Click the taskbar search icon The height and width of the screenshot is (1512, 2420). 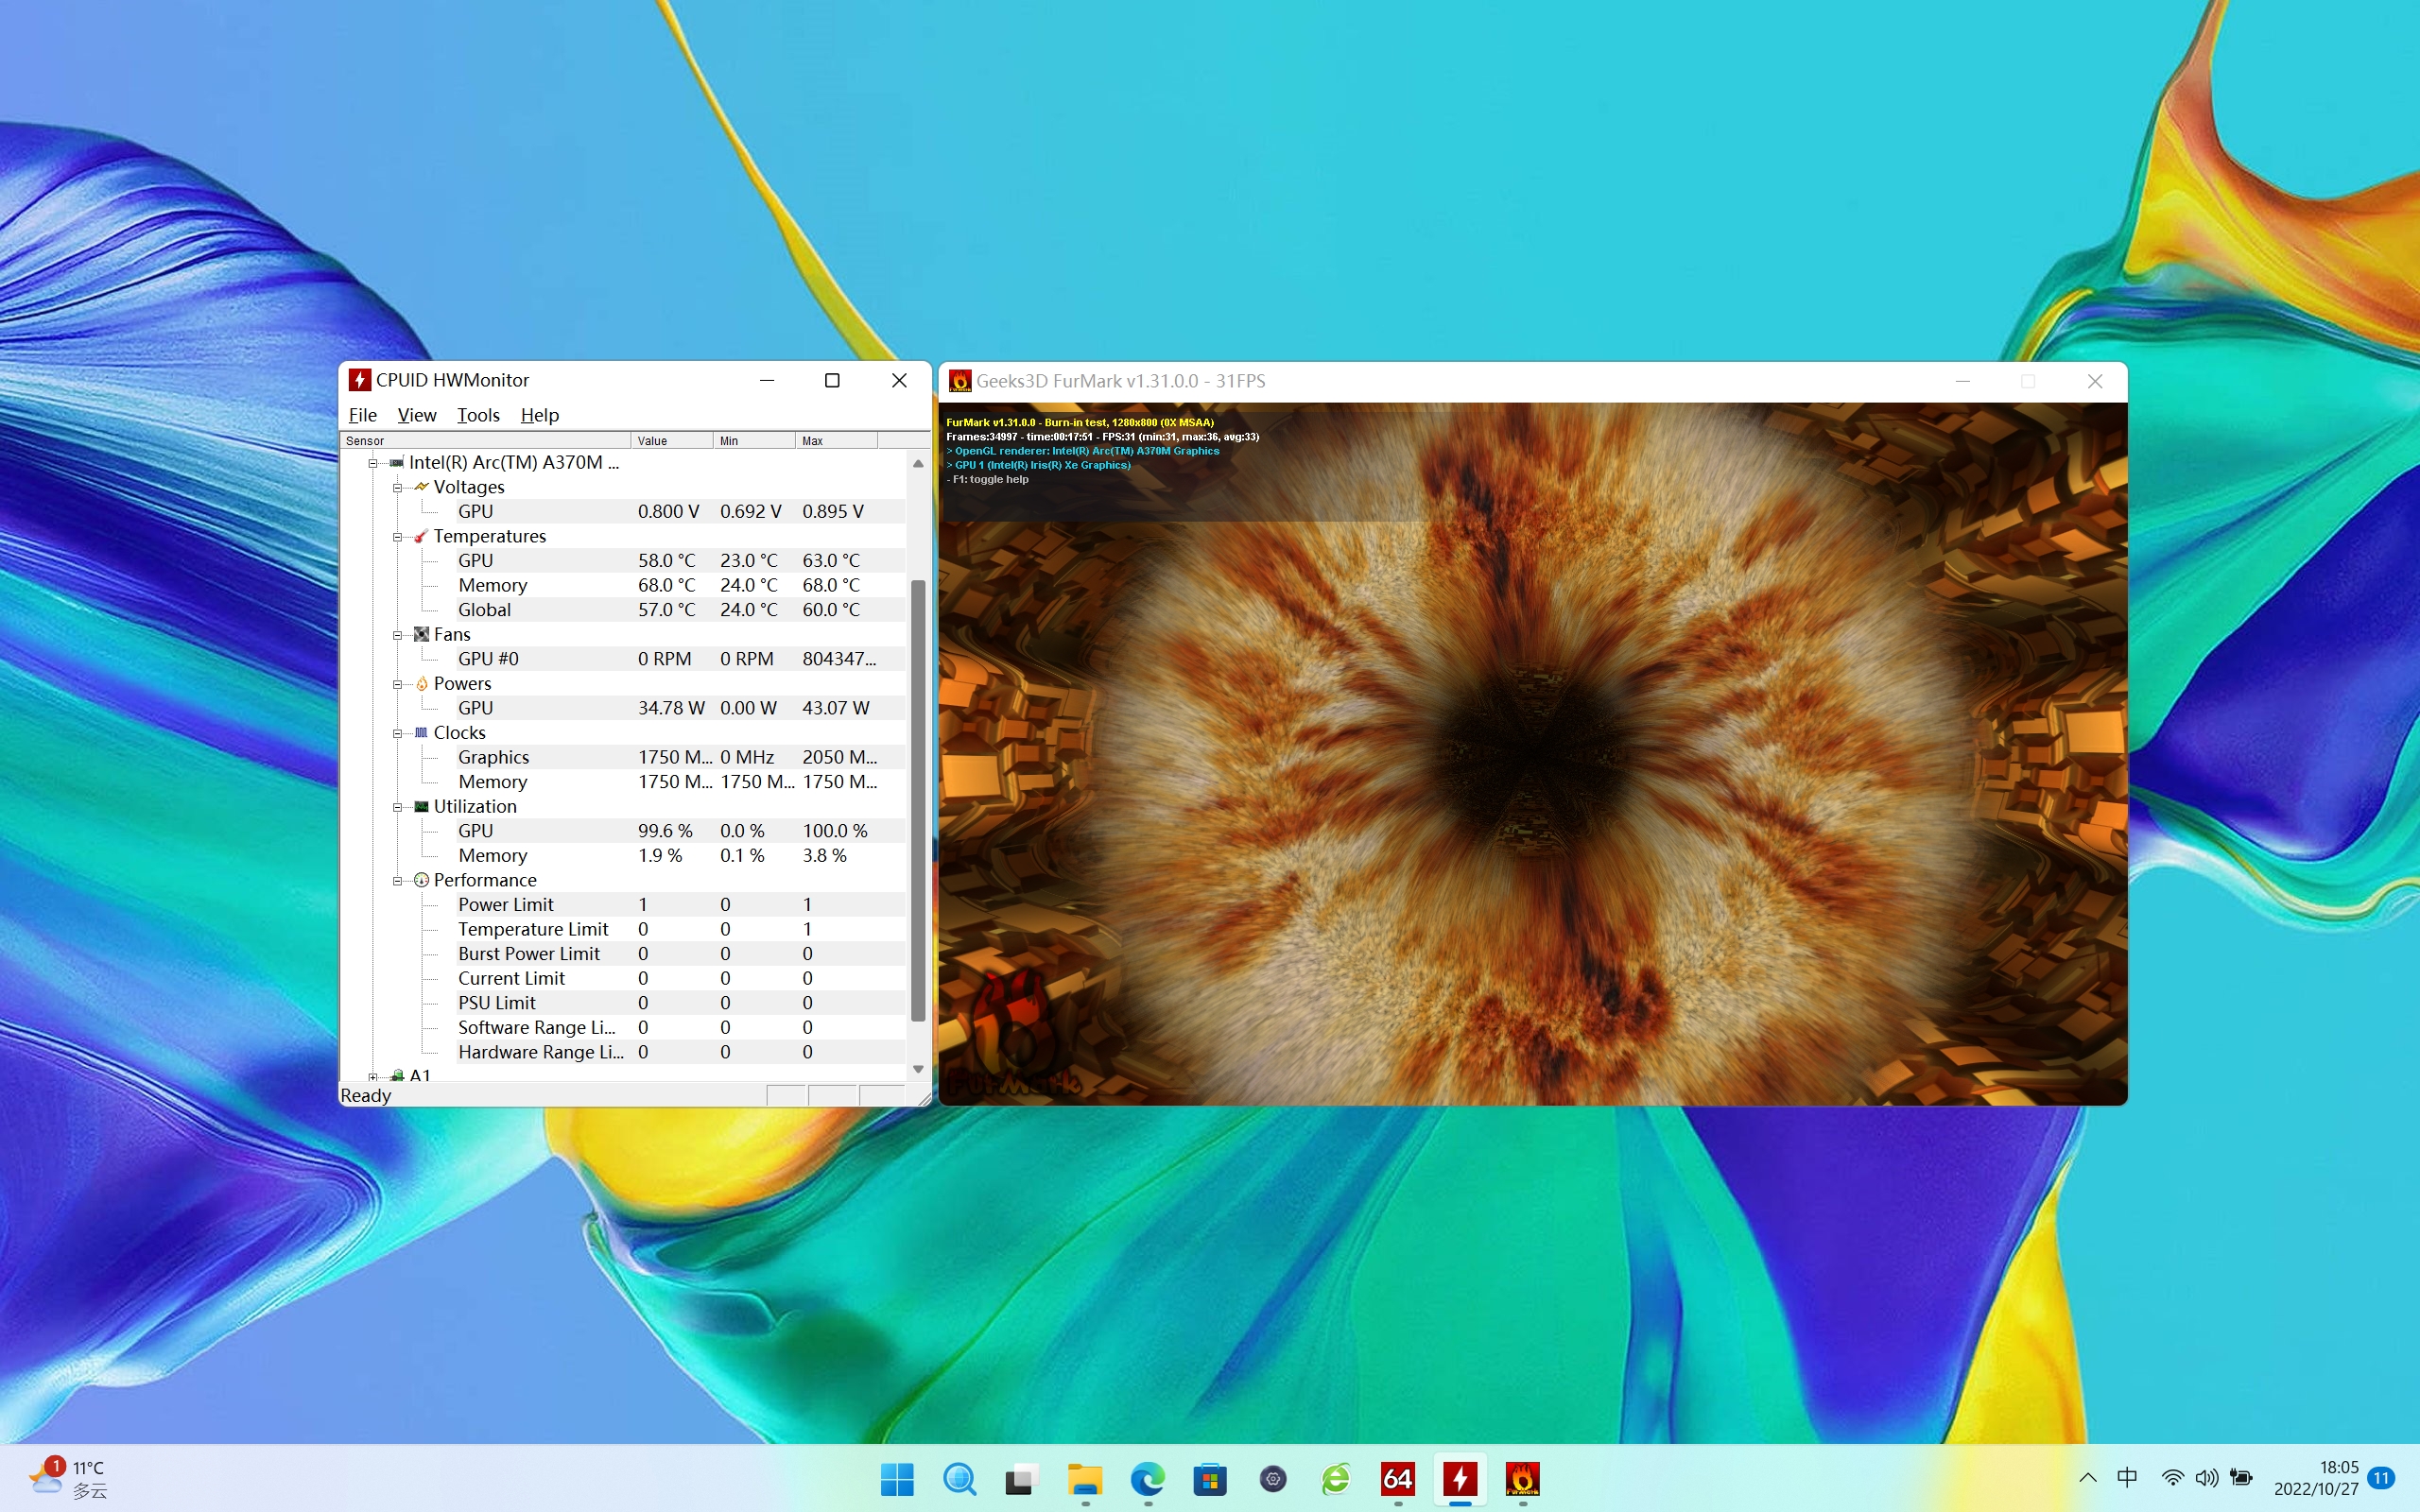(x=959, y=1478)
